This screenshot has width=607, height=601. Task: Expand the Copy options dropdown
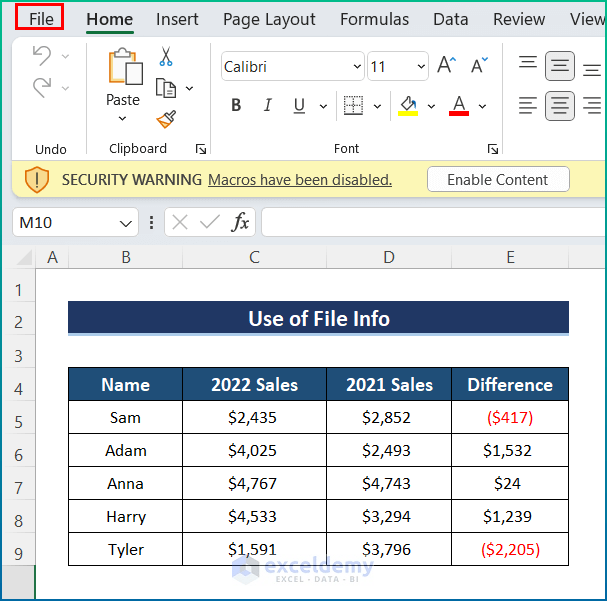coord(189,88)
